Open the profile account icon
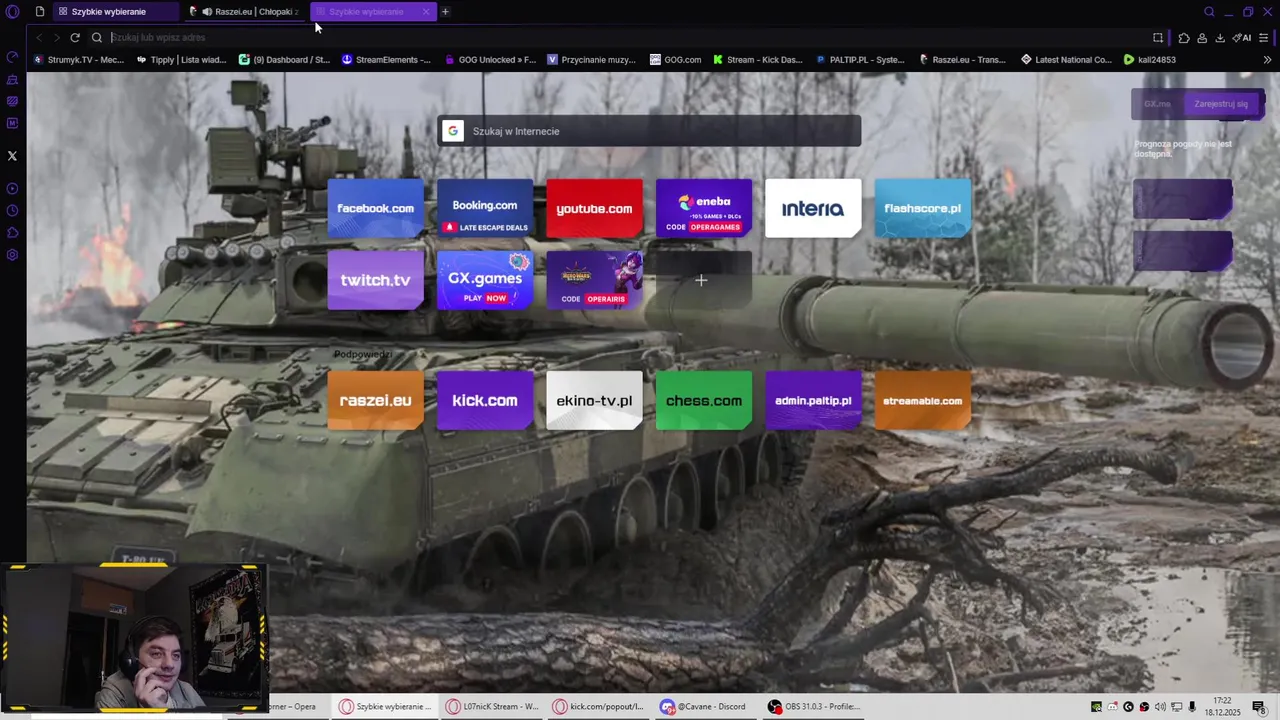1280x720 pixels. click(1202, 38)
